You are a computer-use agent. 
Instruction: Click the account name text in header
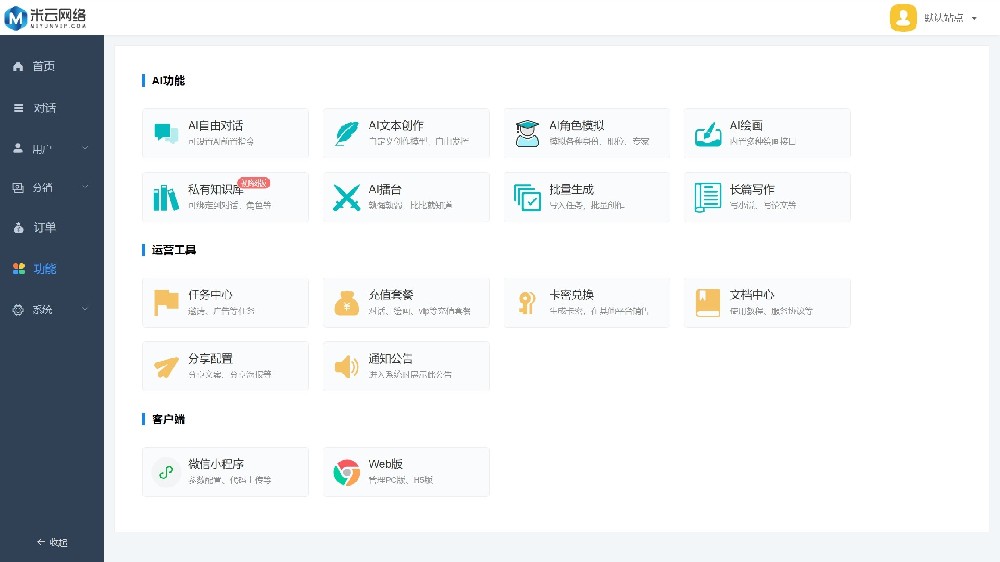click(x=944, y=18)
